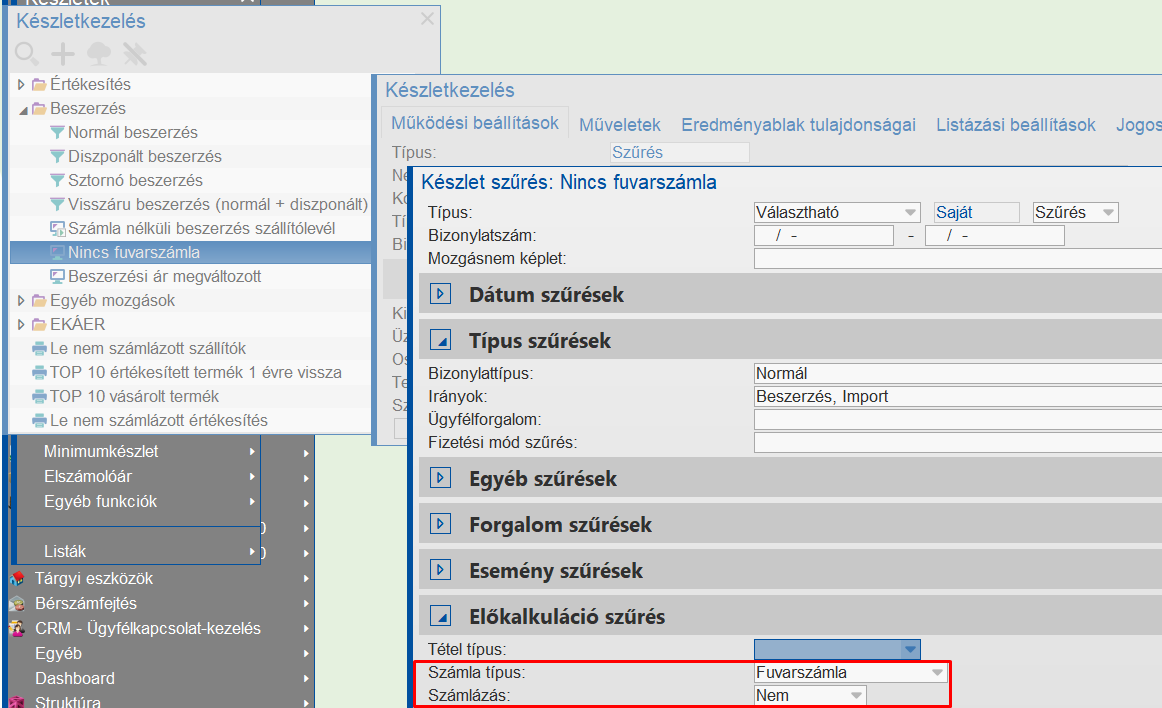
Task: Select Beszerzési ár megváltozott item
Action: coord(165,277)
